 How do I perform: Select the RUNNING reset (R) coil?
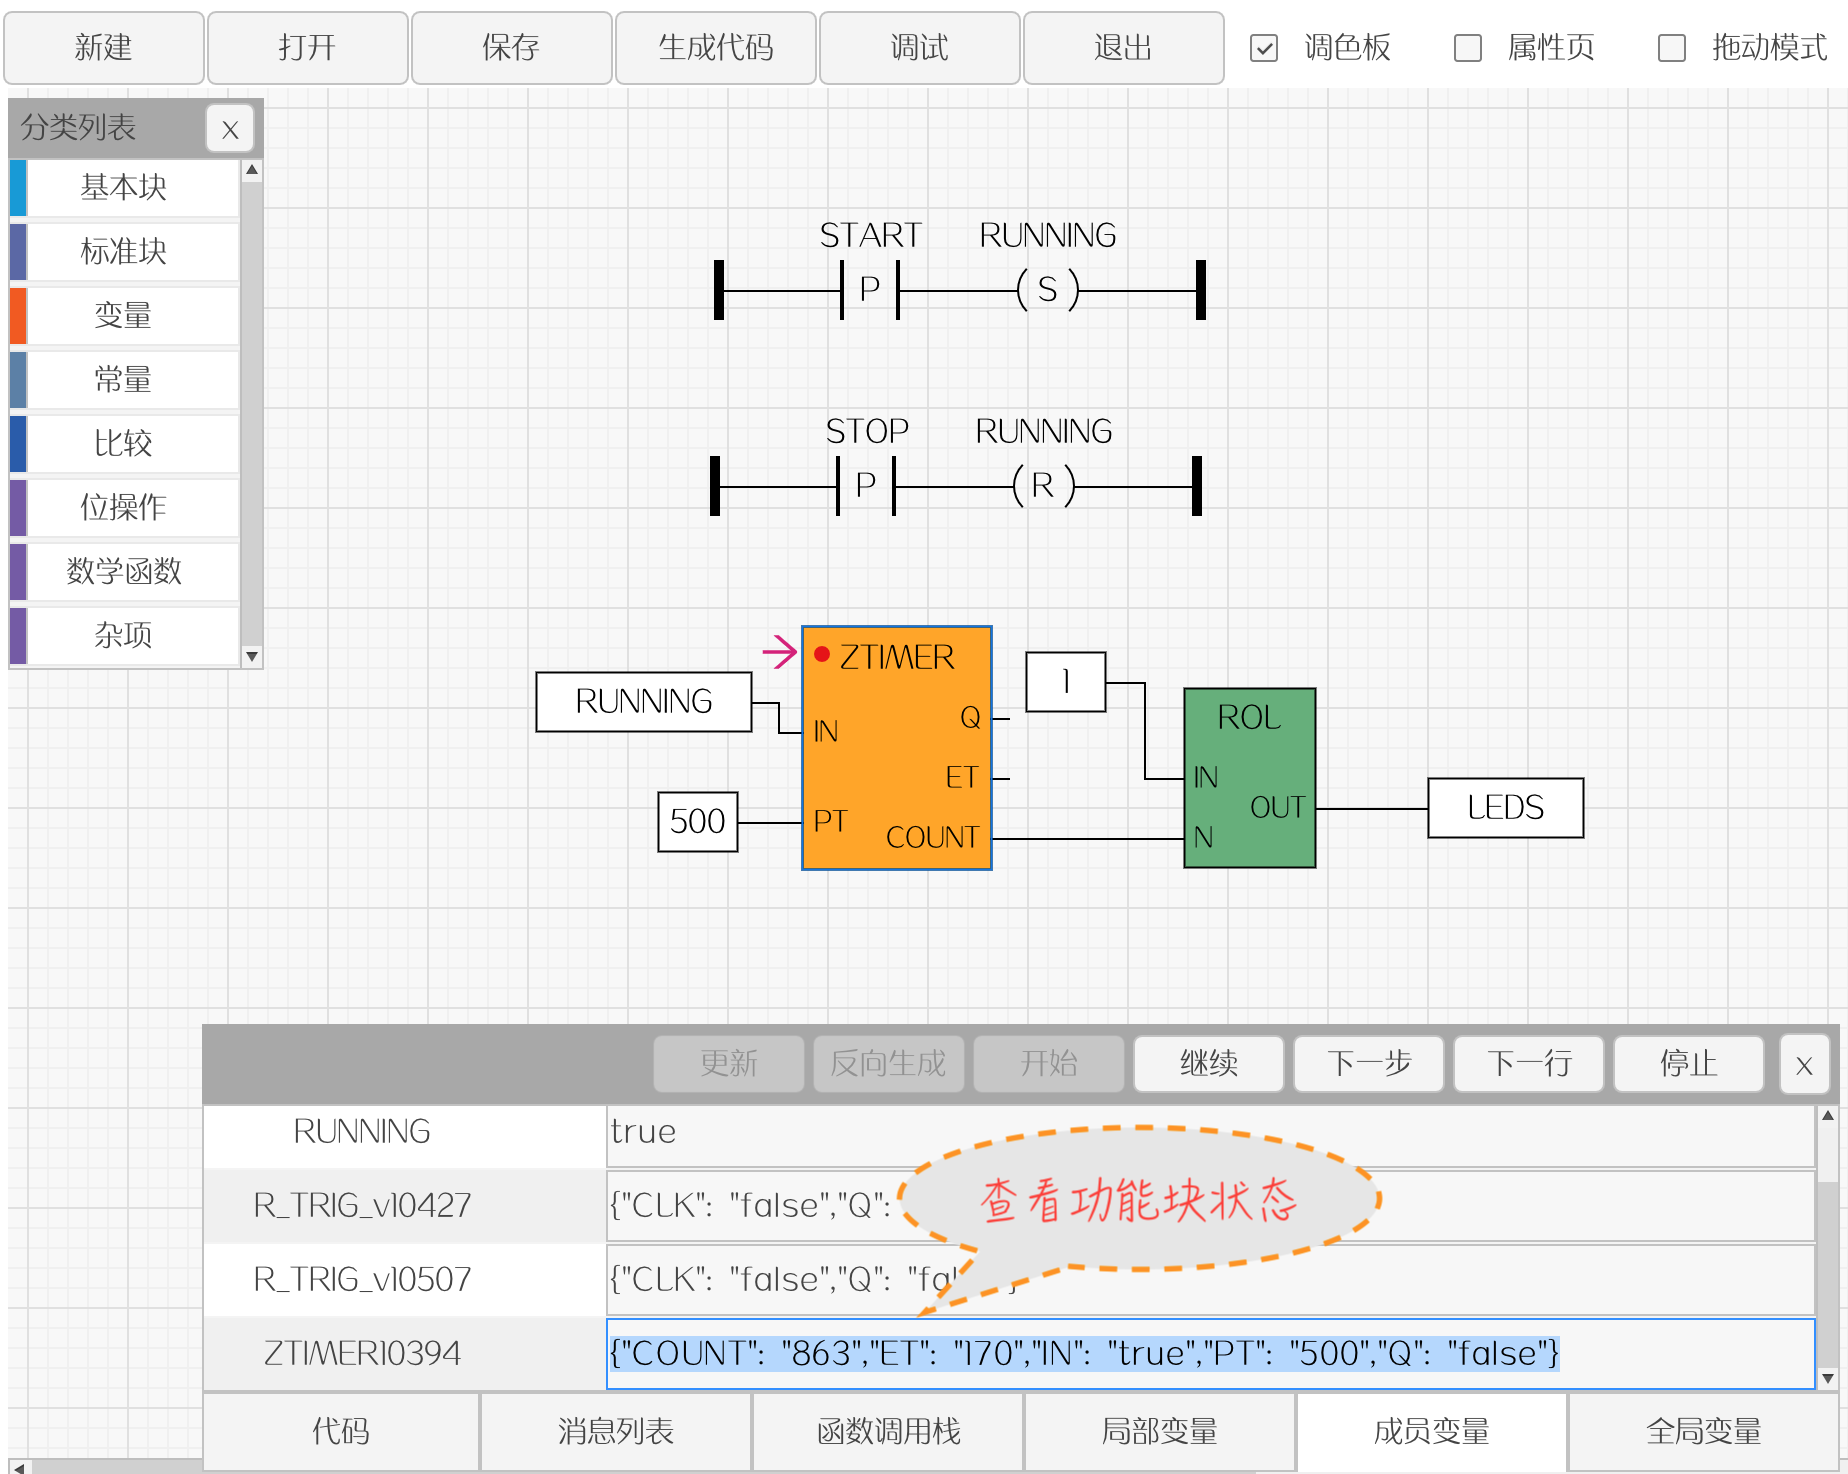pyautogui.click(x=1043, y=486)
